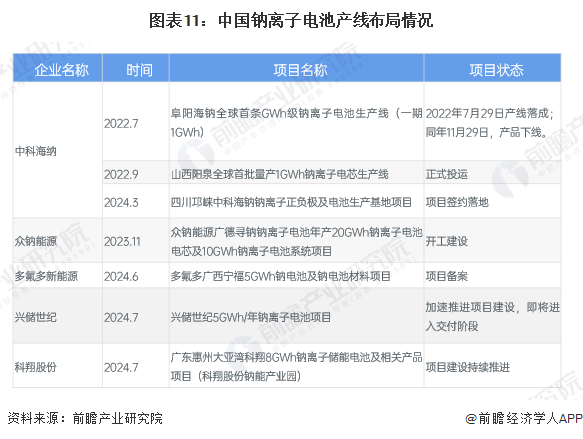
Task: Click the 时间 column header
Action: tap(136, 68)
